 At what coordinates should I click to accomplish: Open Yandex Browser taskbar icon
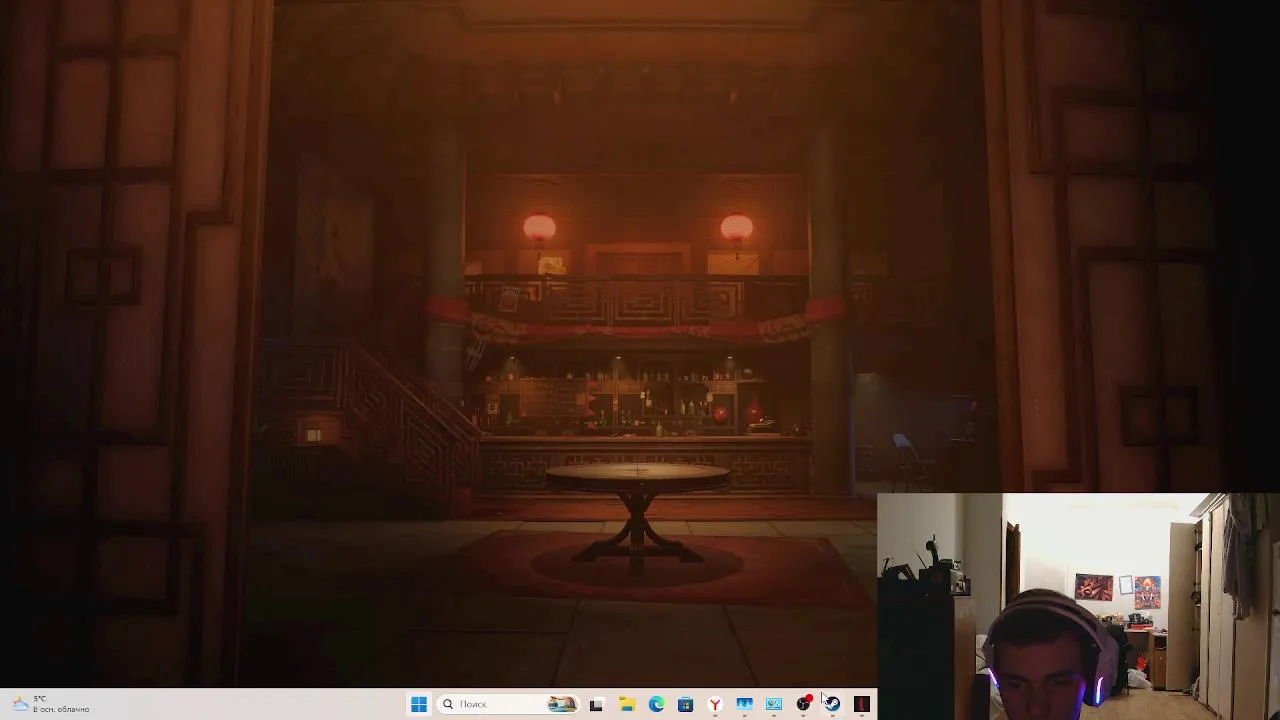(715, 704)
